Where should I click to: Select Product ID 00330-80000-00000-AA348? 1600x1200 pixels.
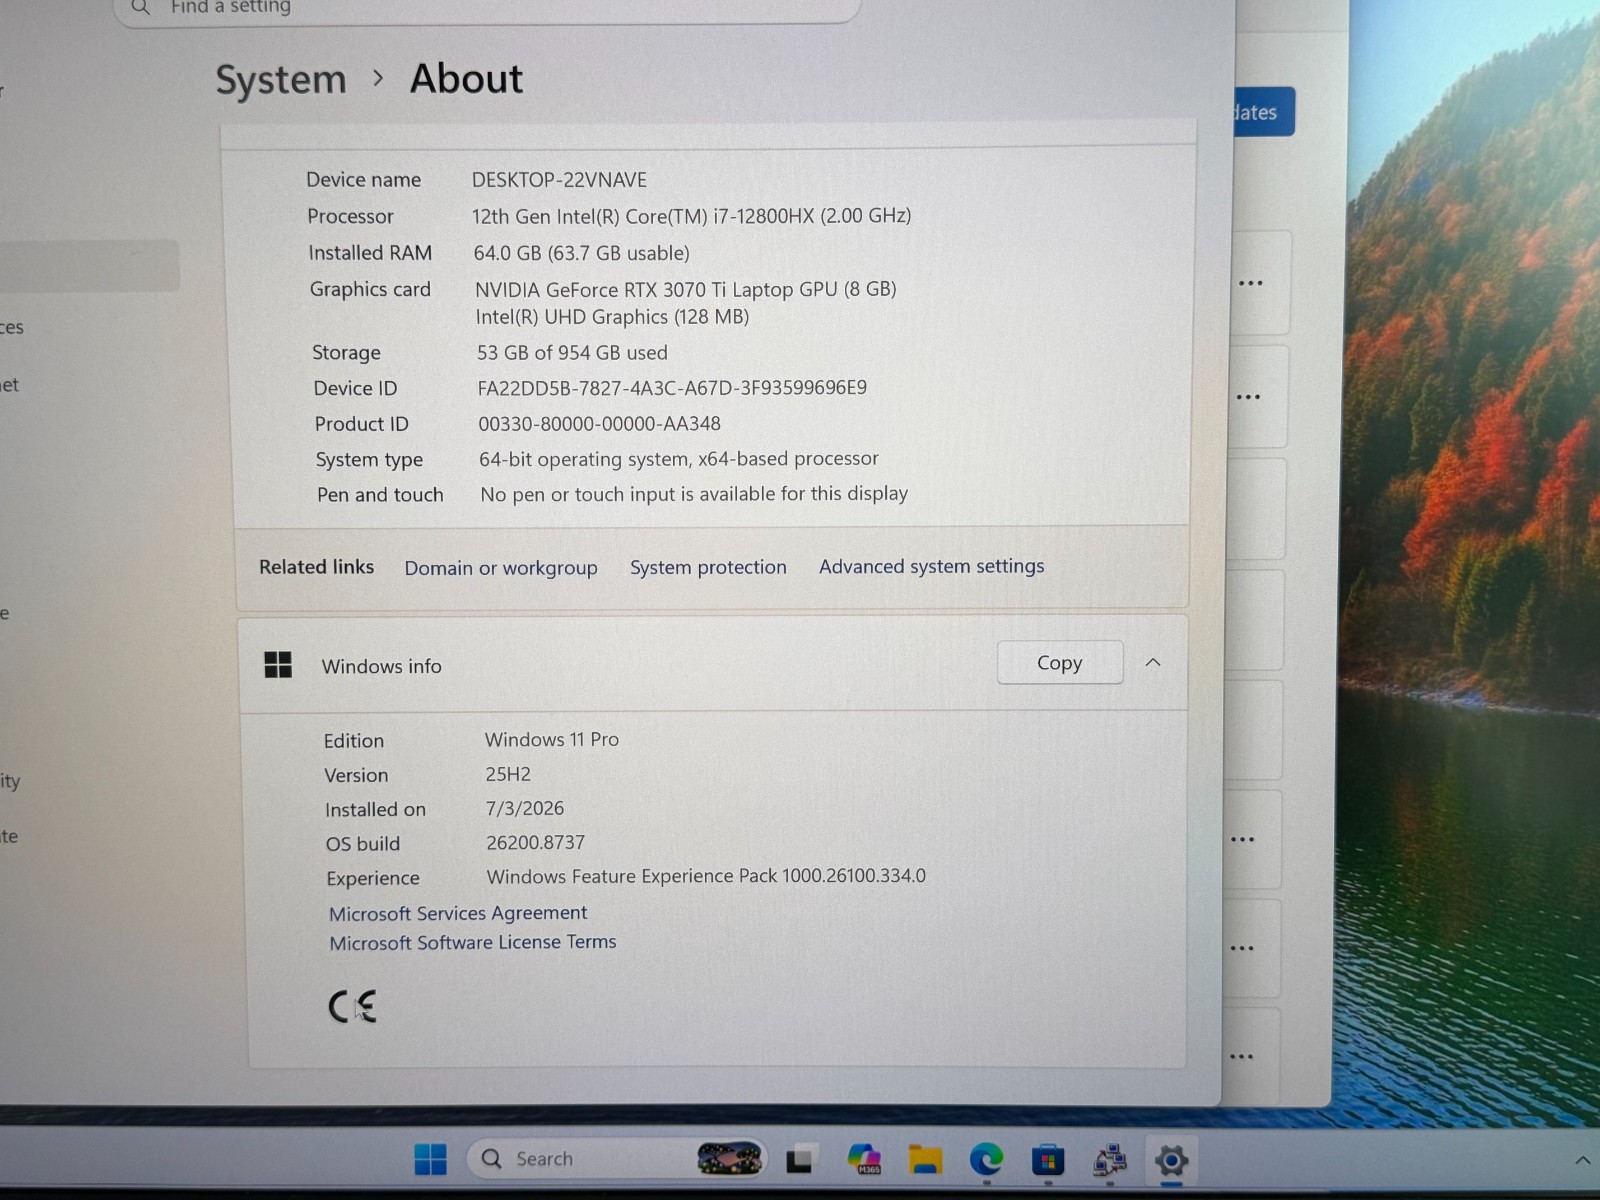(599, 424)
